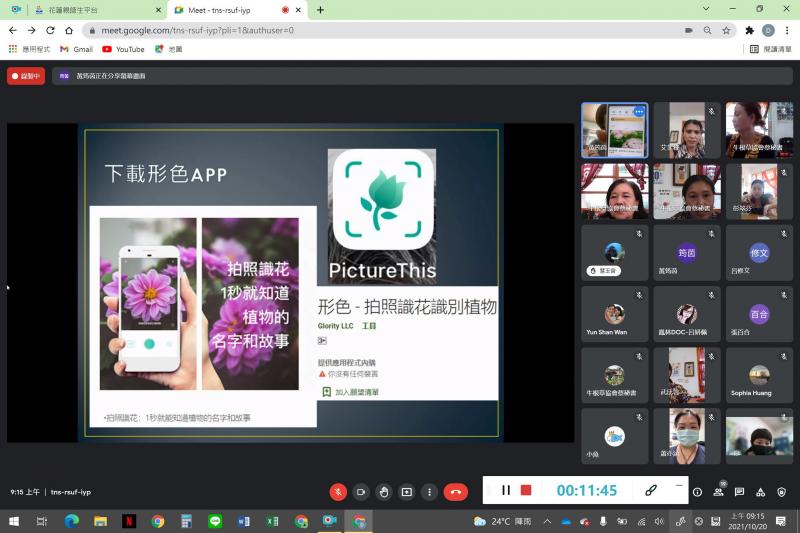Click the Present now screen icon
Viewport: 800px width, 533px height.
[407, 492]
